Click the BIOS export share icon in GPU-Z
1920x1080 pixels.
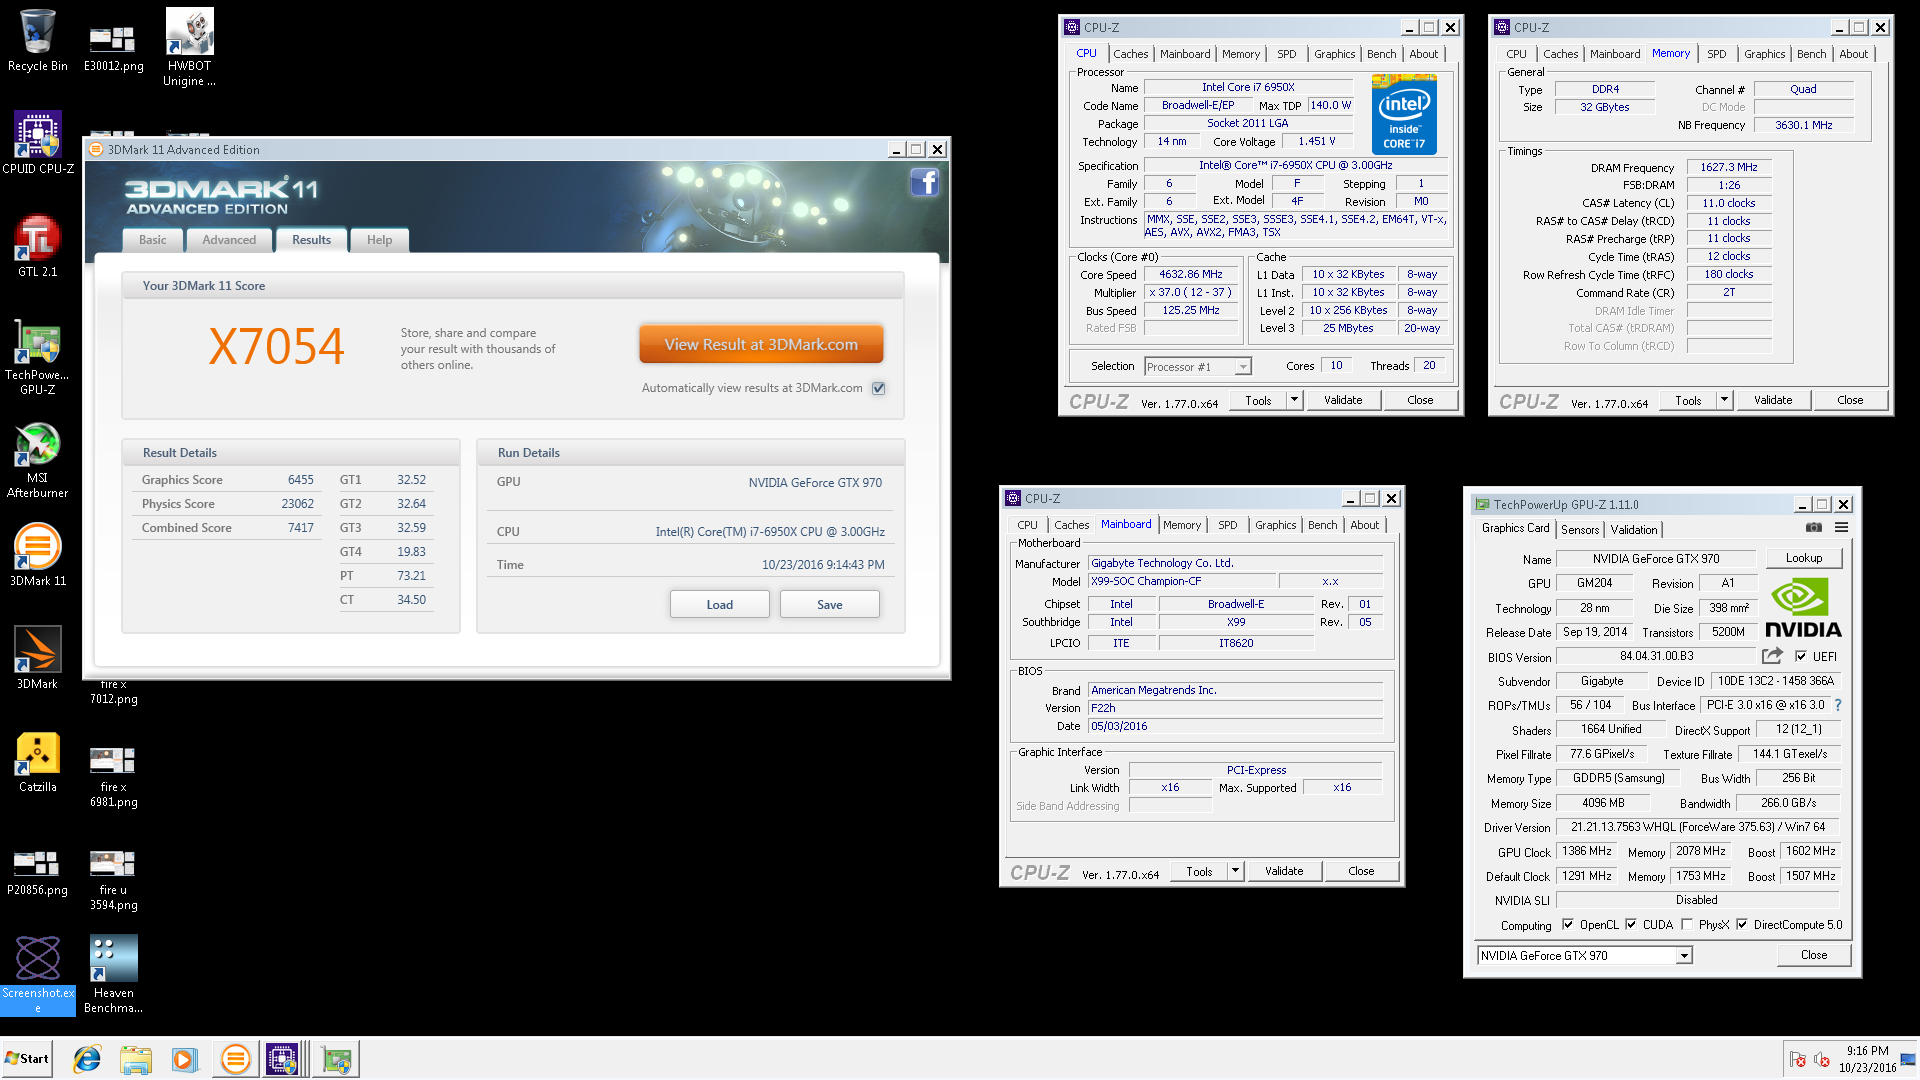tap(1772, 656)
